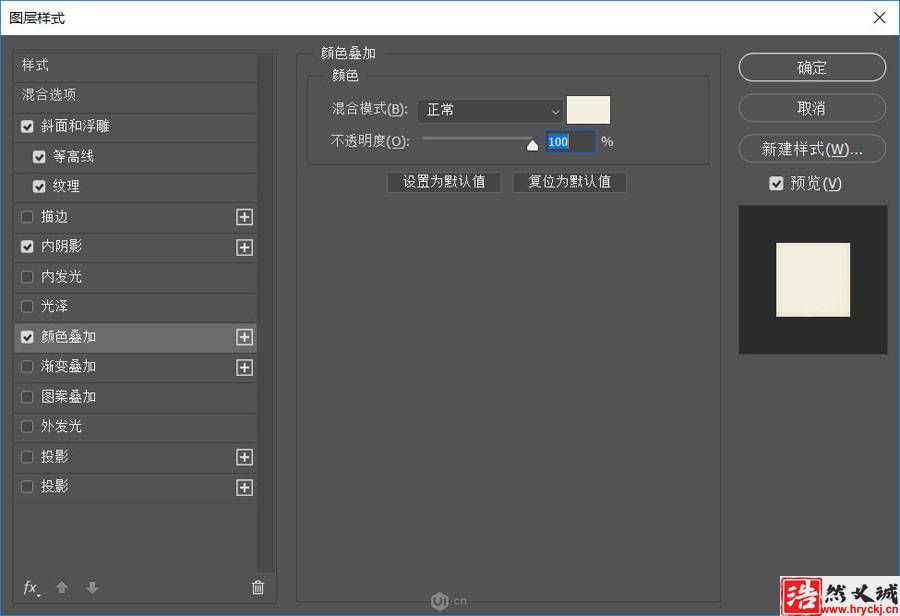Image resolution: width=900 pixels, height=616 pixels.
Task: Open the 斜面和浮雕 settings by its label
Action: tap(75, 126)
